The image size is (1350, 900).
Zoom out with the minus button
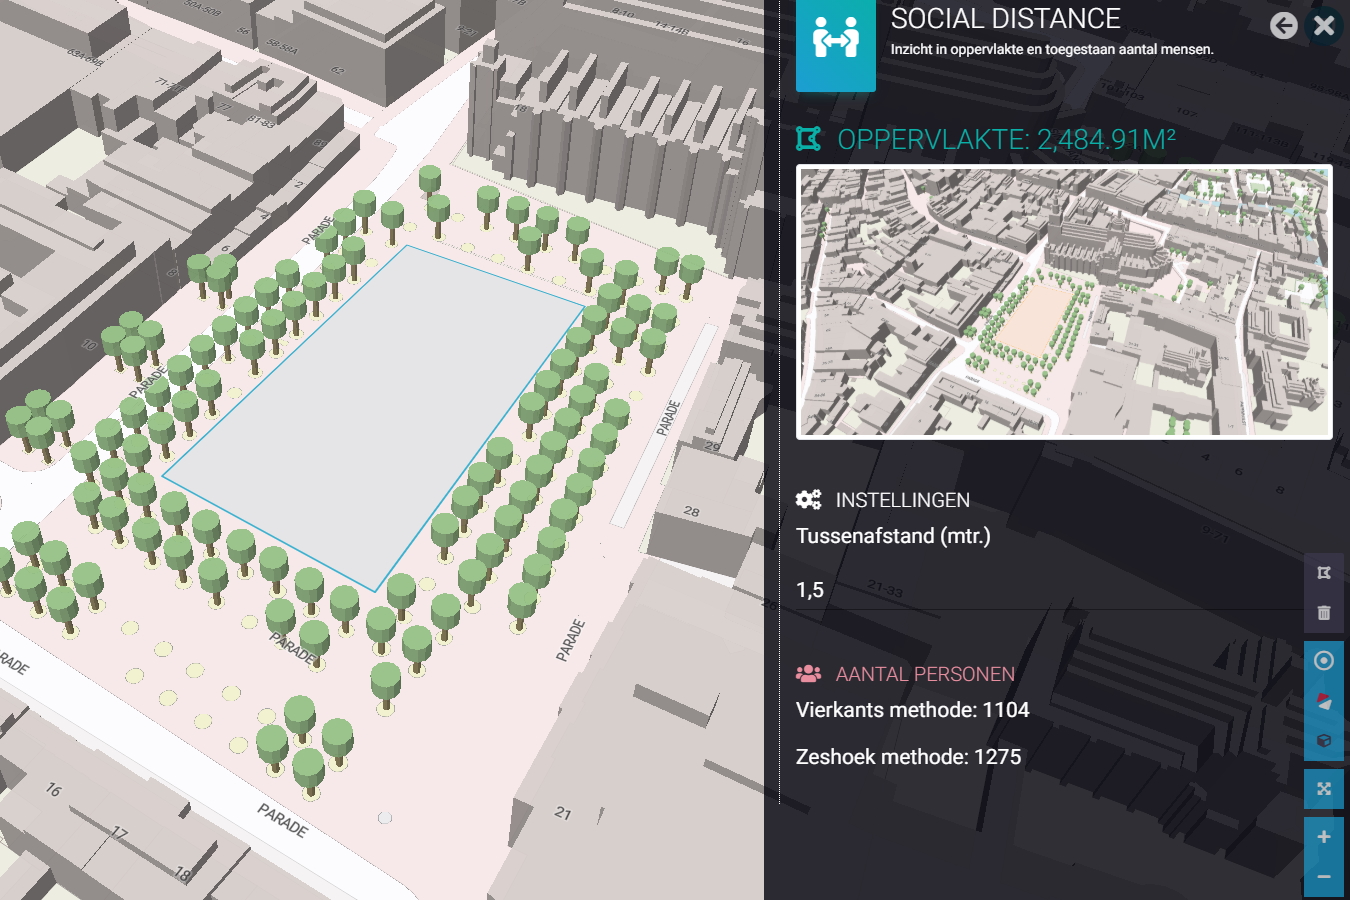tap(1324, 877)
